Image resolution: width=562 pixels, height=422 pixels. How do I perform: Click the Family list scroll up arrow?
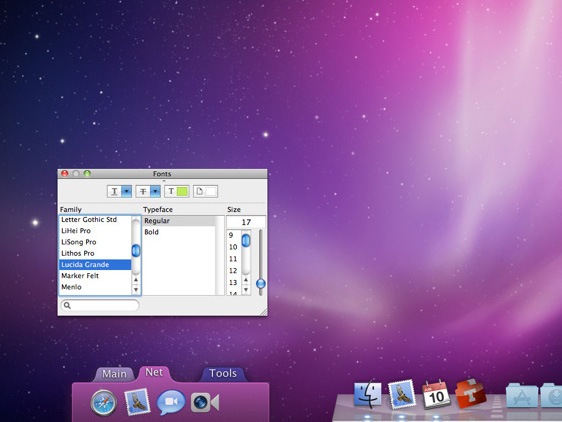(136, 280)
